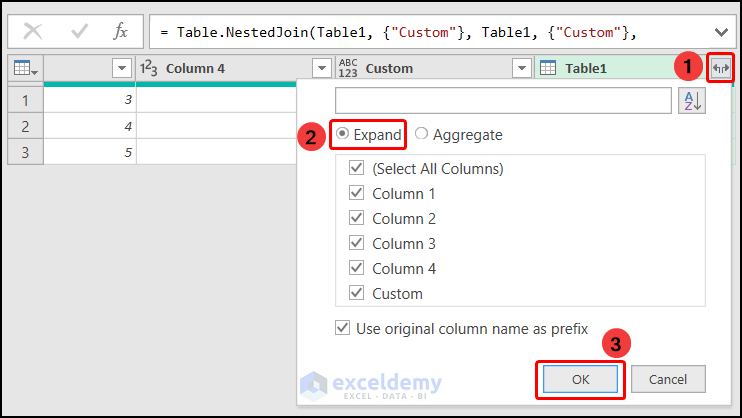742x418 pixels.
Task: Select the Expand radio button
Action: coord(343,135)
